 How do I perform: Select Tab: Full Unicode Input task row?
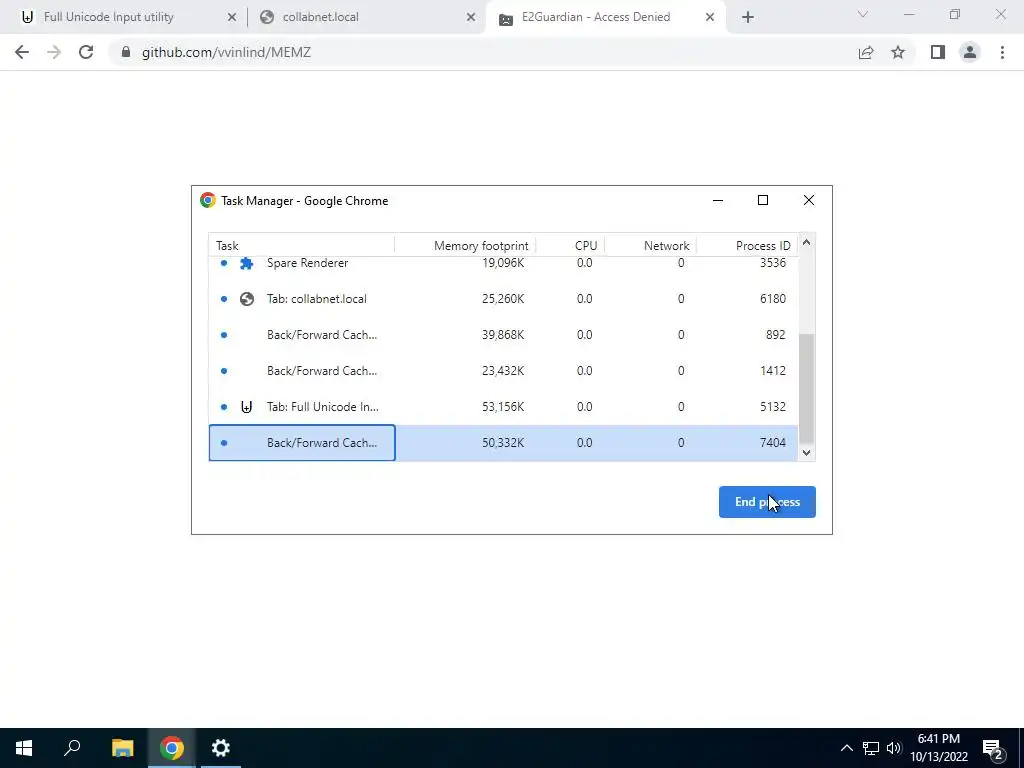(x=503, y=407)
